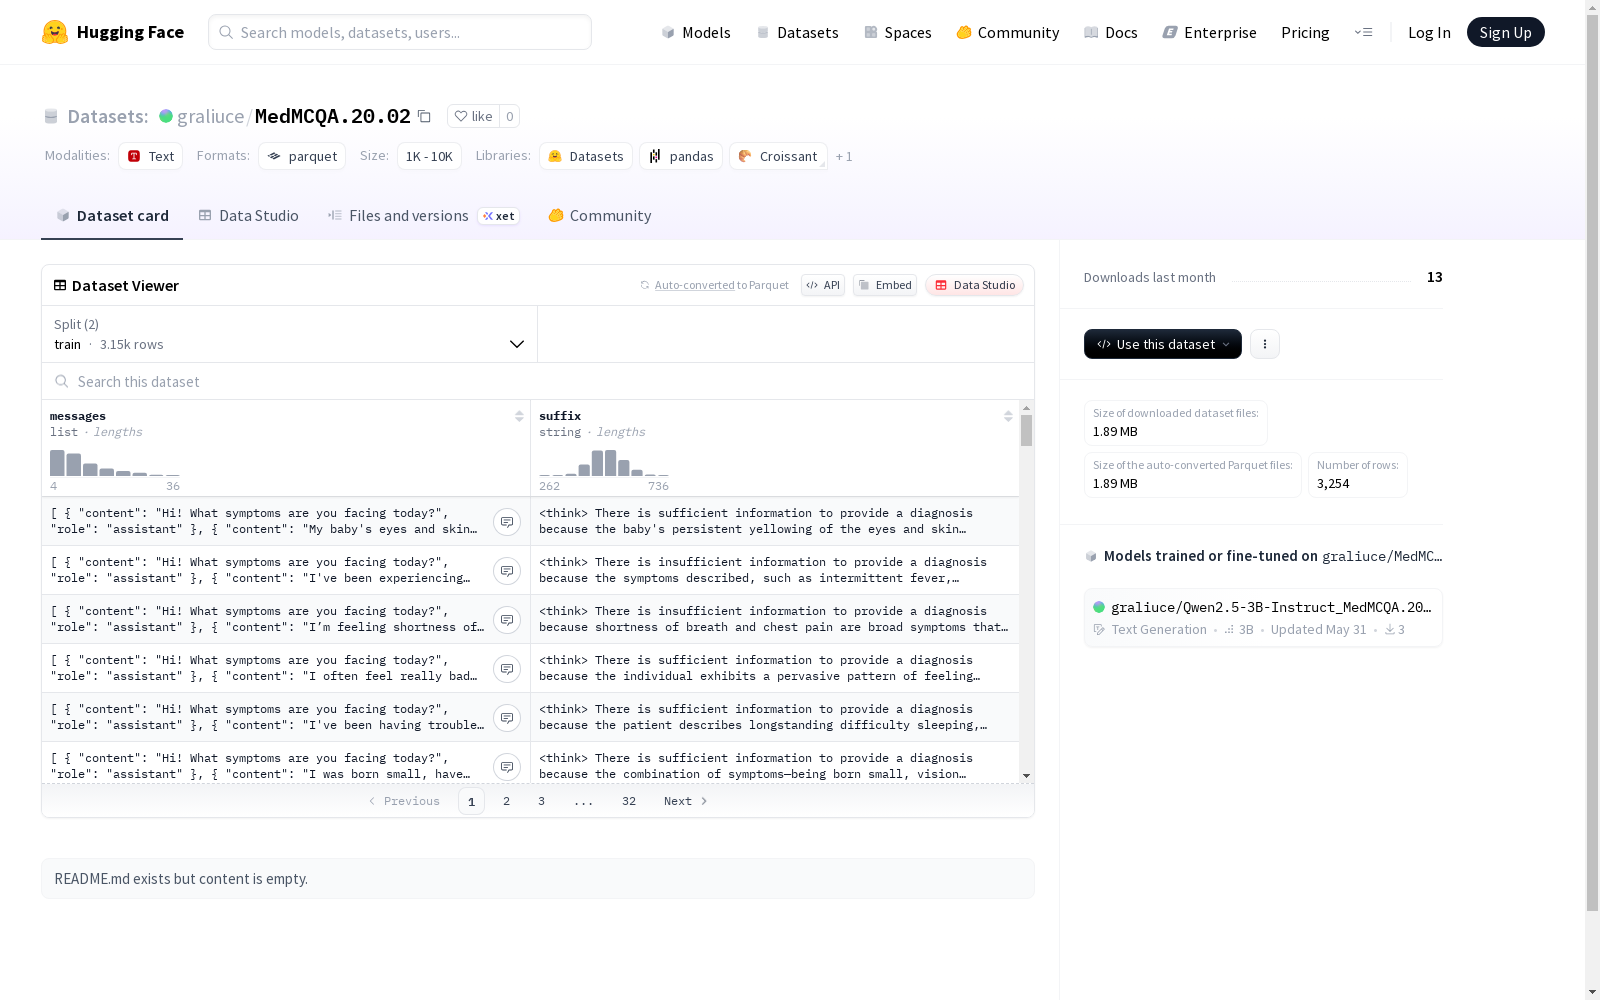Screen dimensions: 1600x1000
Task: Open conversation view for the "My baby's eyes" row
Action: 507,522
